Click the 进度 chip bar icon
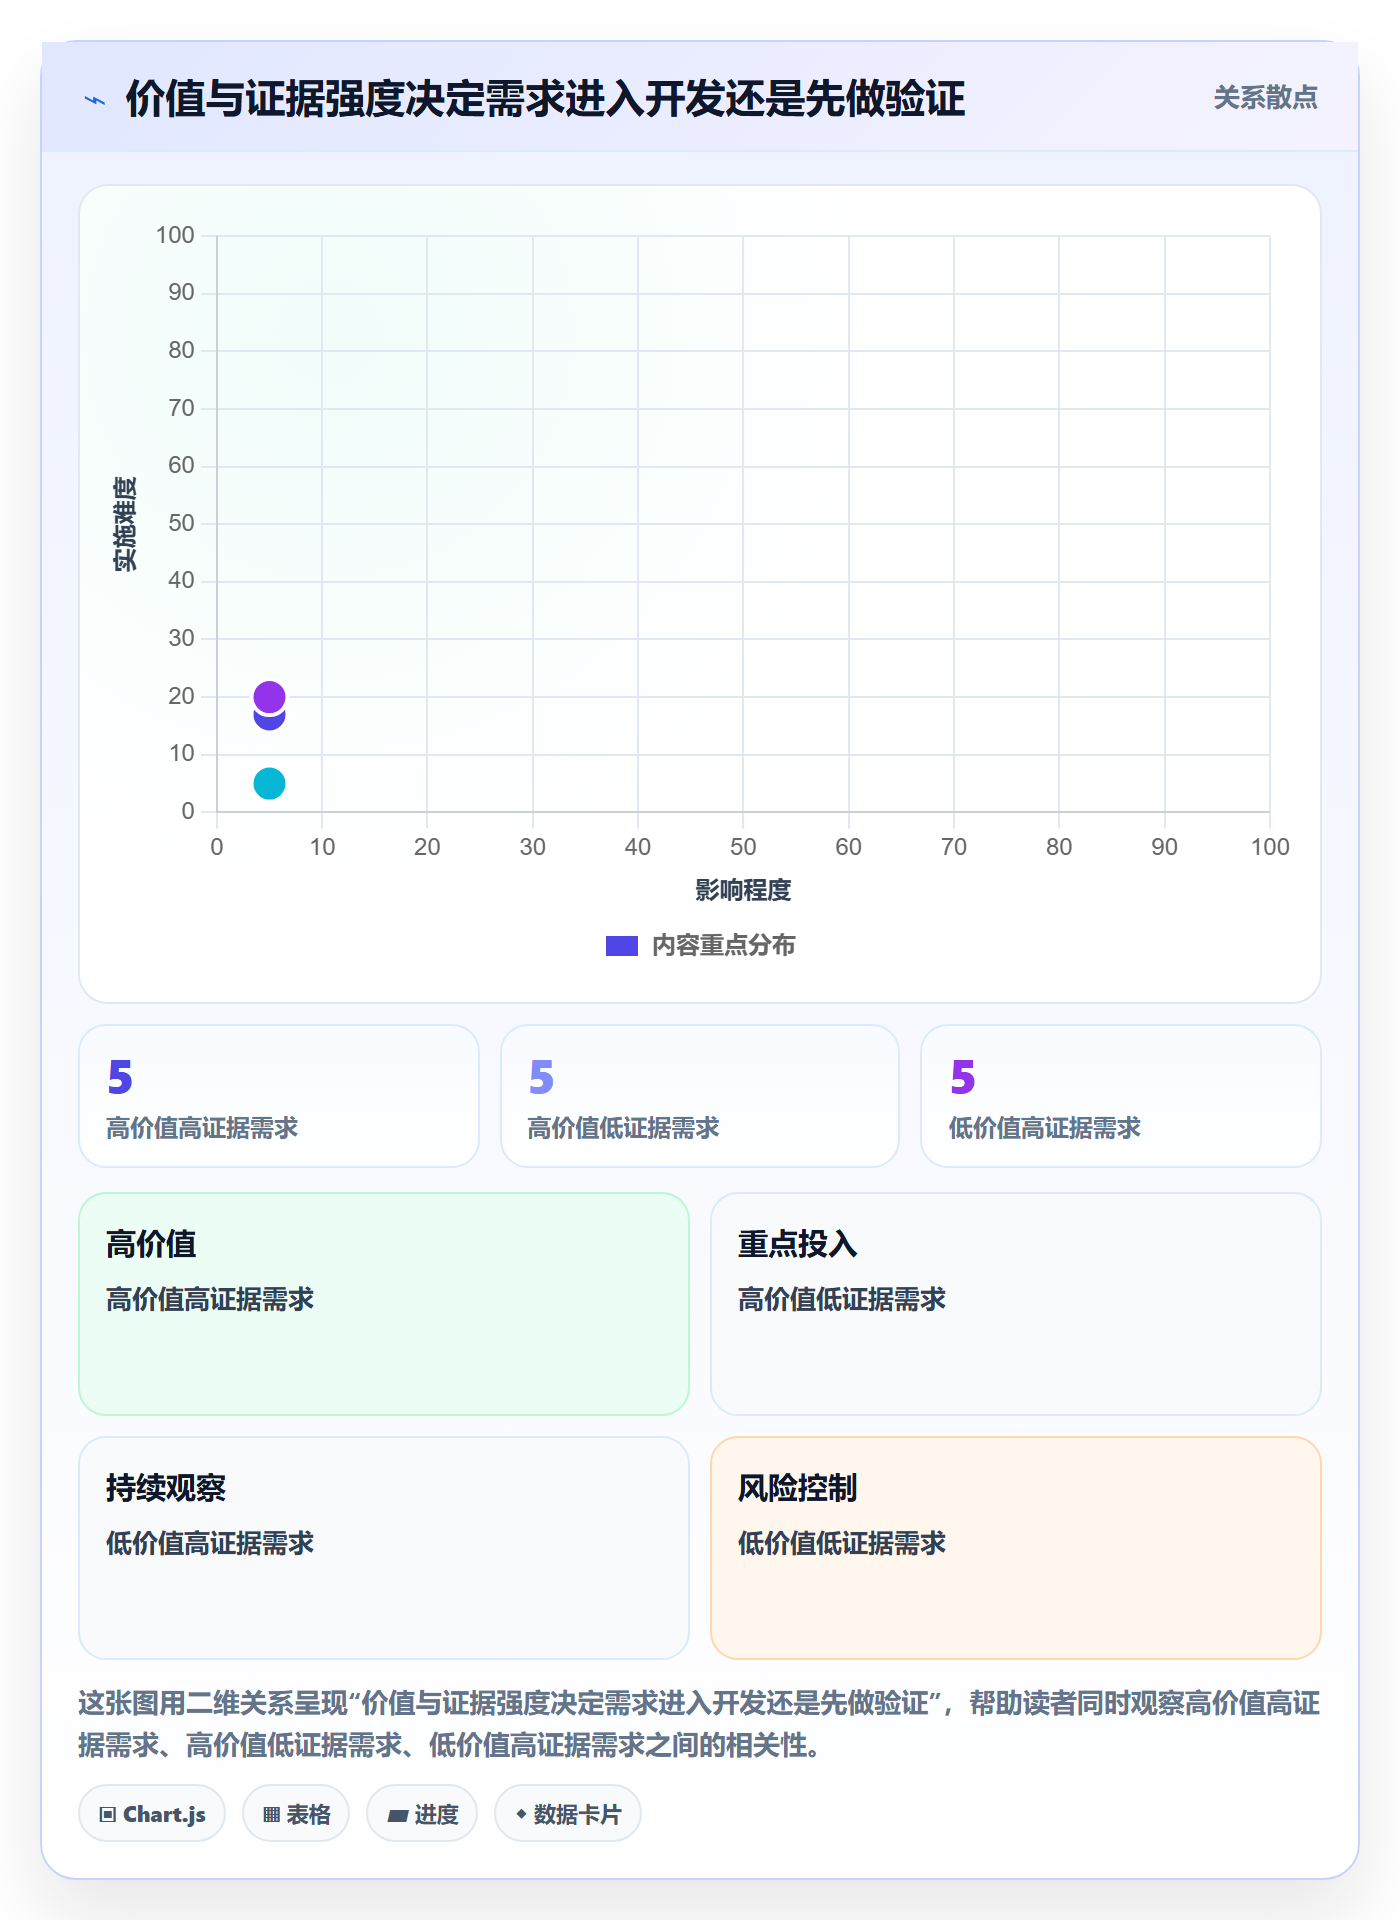Image resolution: width=1400 pixels, height=1920 pixels. [x=398, y=1816]
